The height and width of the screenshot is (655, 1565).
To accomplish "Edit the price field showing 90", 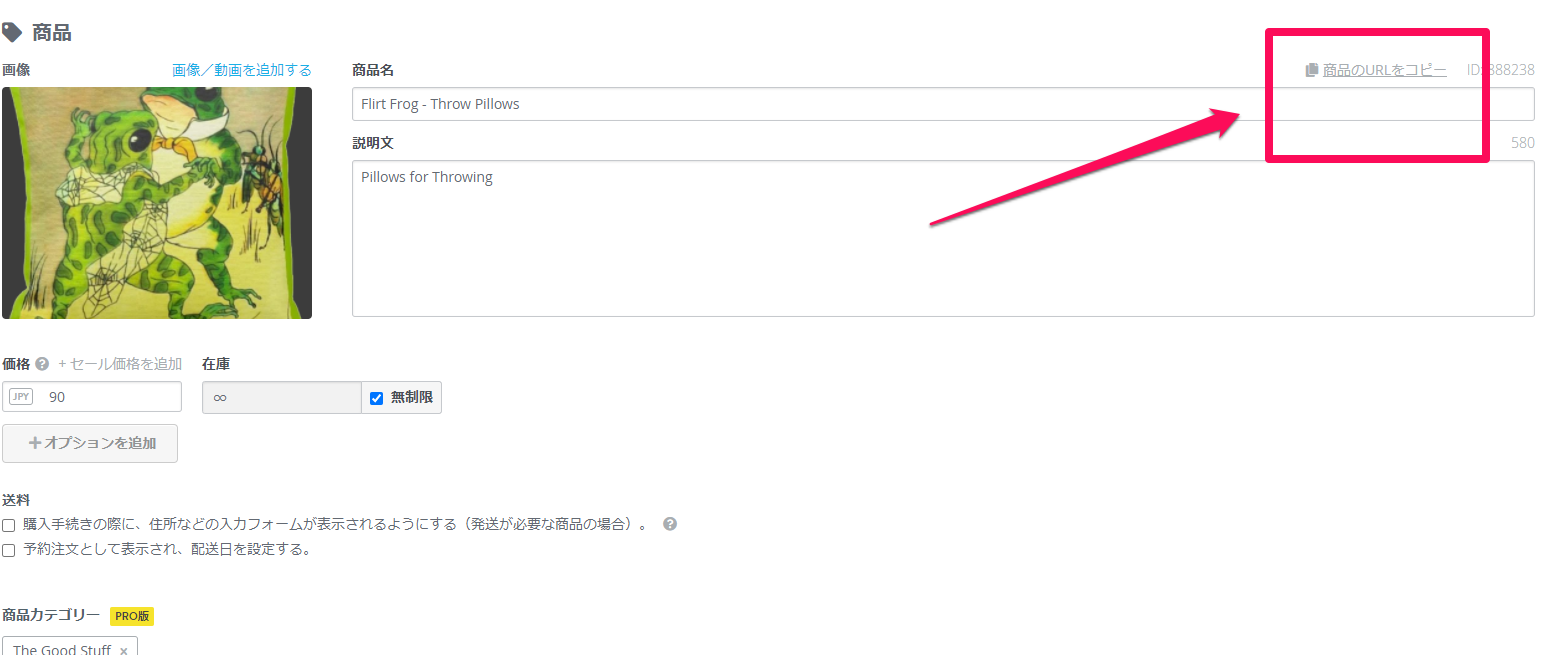I will 92,397.
